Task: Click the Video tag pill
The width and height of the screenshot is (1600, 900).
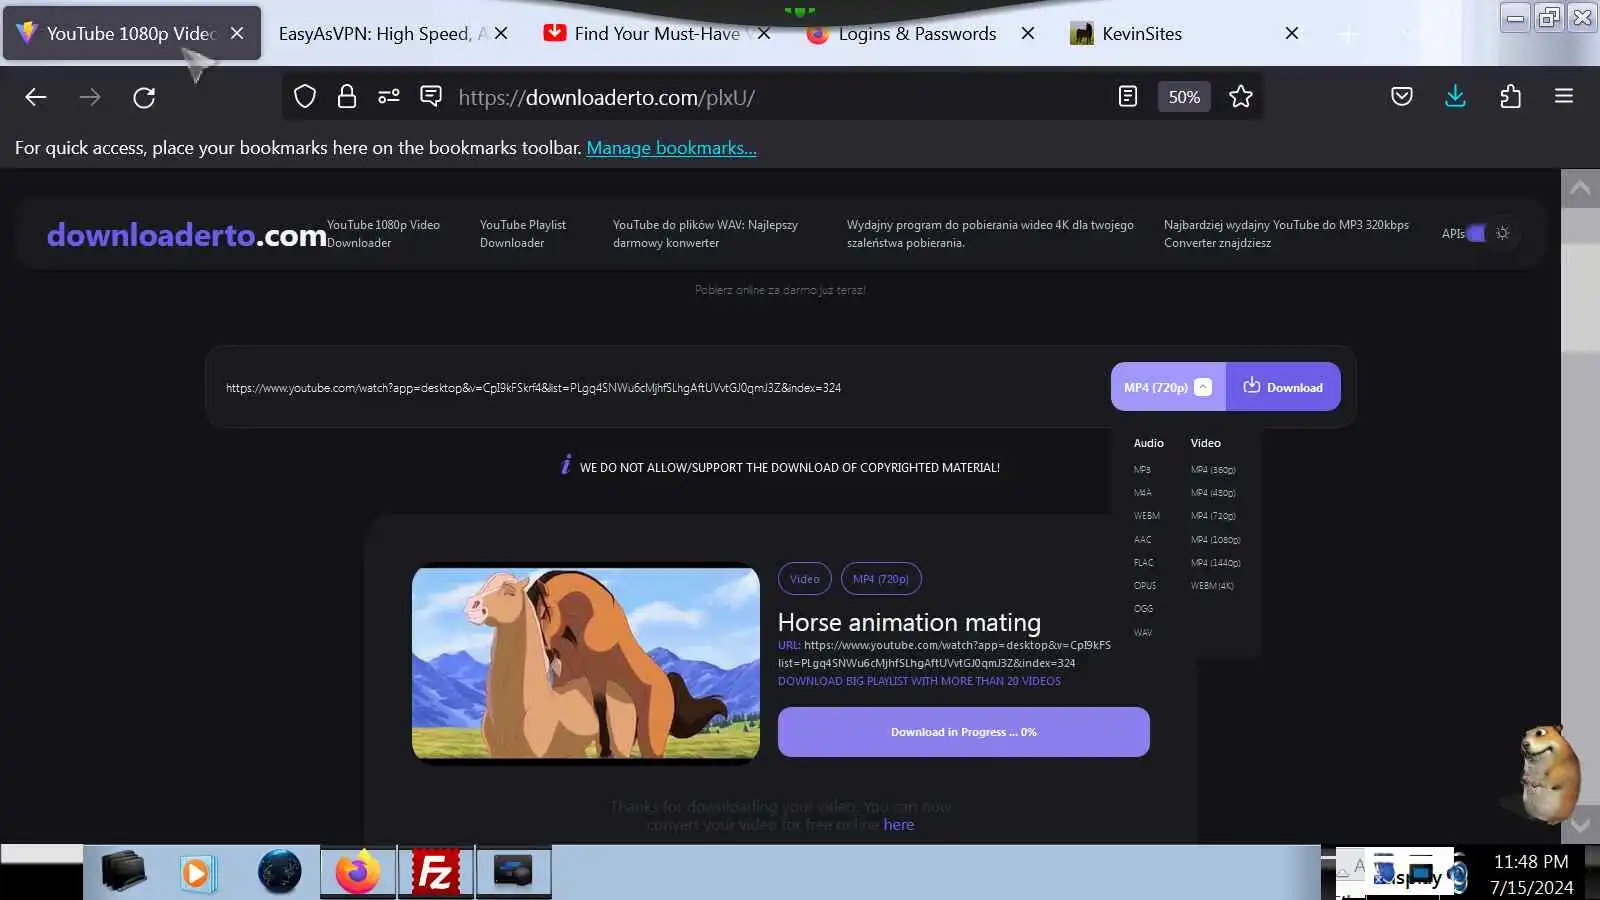Action: coord(805,579)
